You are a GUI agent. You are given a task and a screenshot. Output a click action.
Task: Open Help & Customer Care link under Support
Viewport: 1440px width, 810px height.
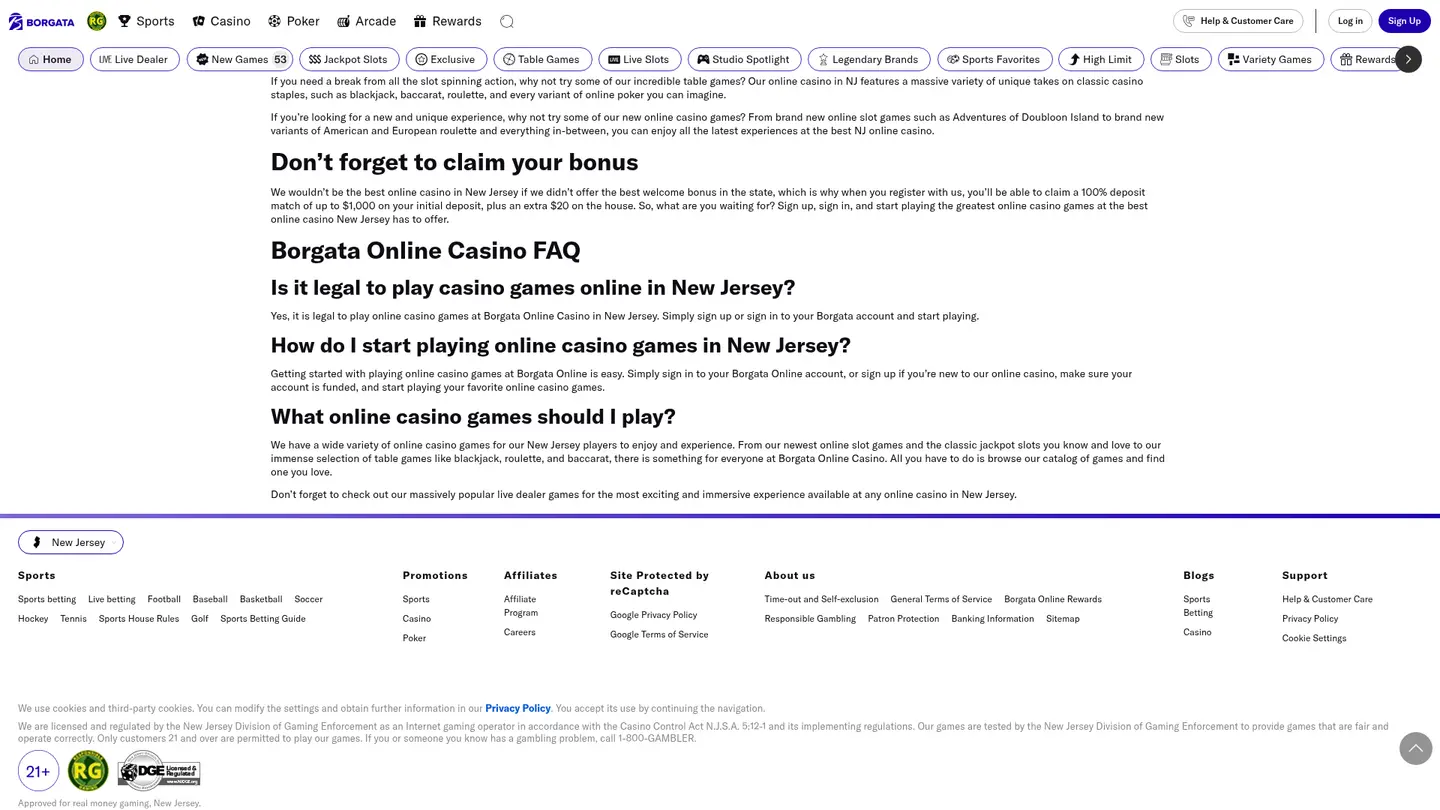[x=1327, y=599]
